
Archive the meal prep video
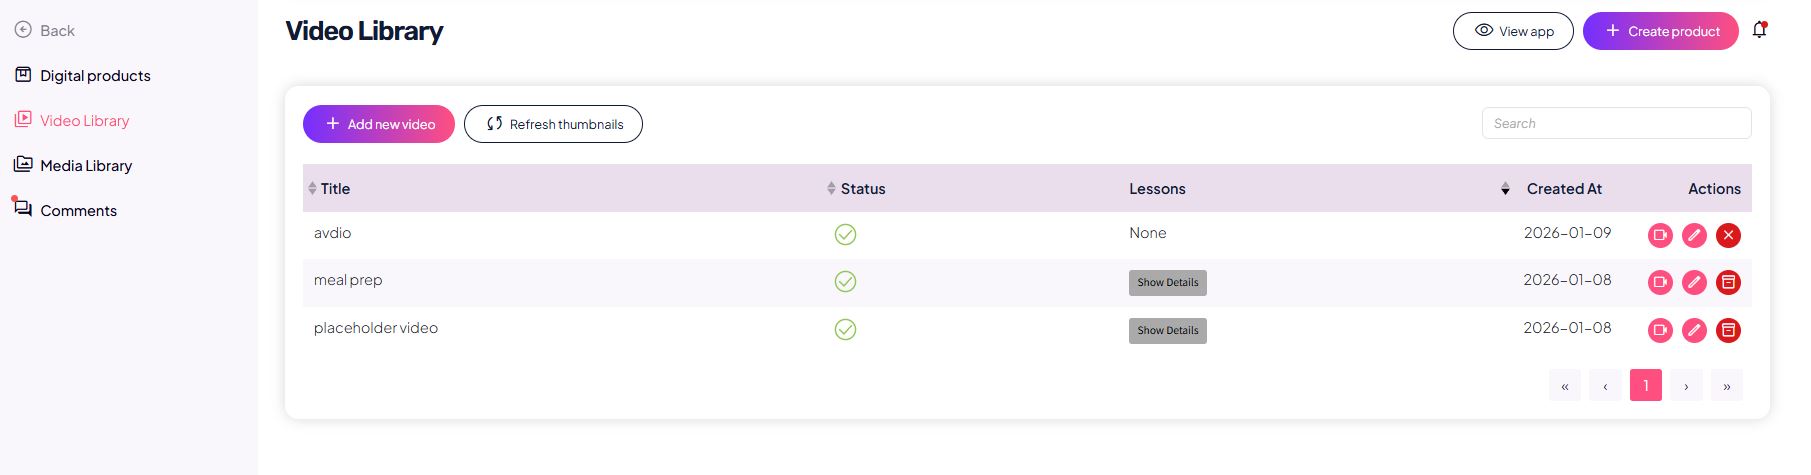coord(1728,282)
